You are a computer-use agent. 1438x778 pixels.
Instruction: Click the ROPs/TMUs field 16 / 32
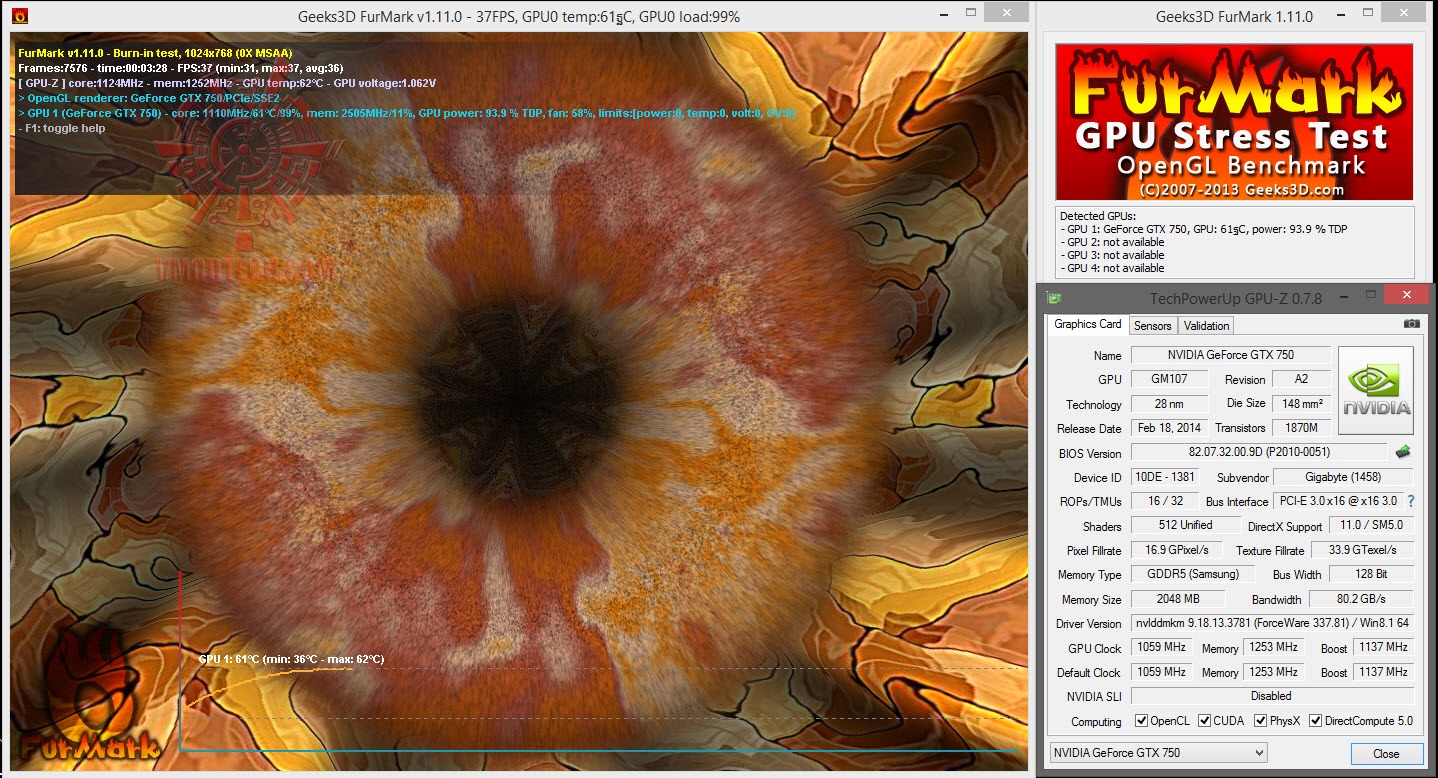(x=1164, y=501)
